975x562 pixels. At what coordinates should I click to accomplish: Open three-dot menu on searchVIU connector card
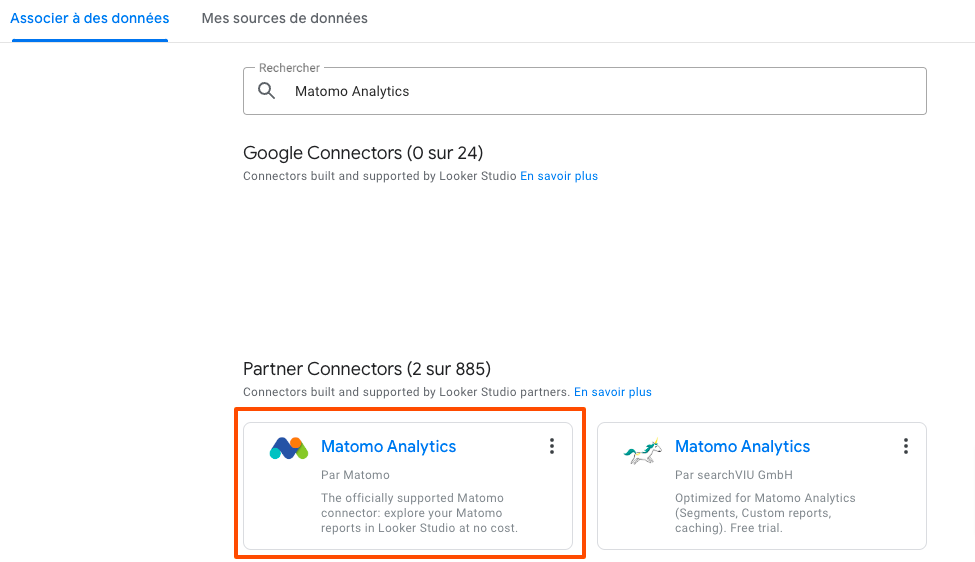tap(905, 446)
